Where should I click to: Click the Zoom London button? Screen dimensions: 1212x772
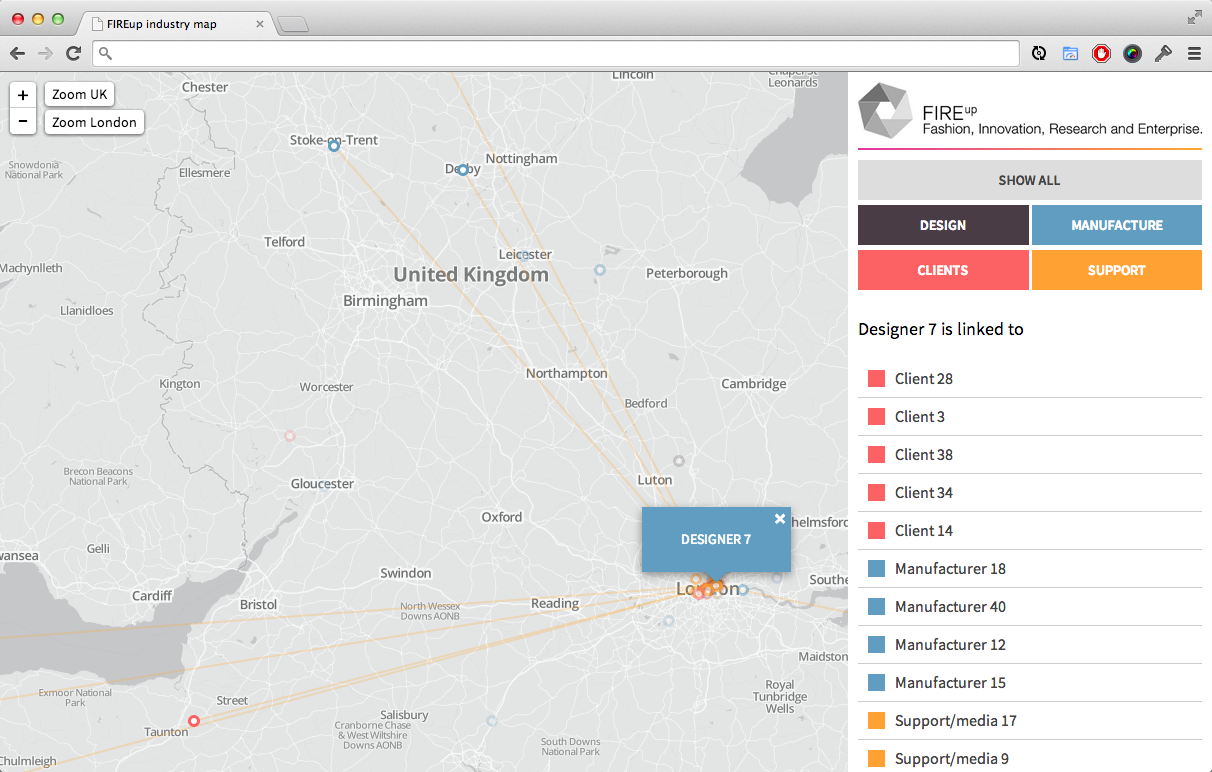click(94, 122)
